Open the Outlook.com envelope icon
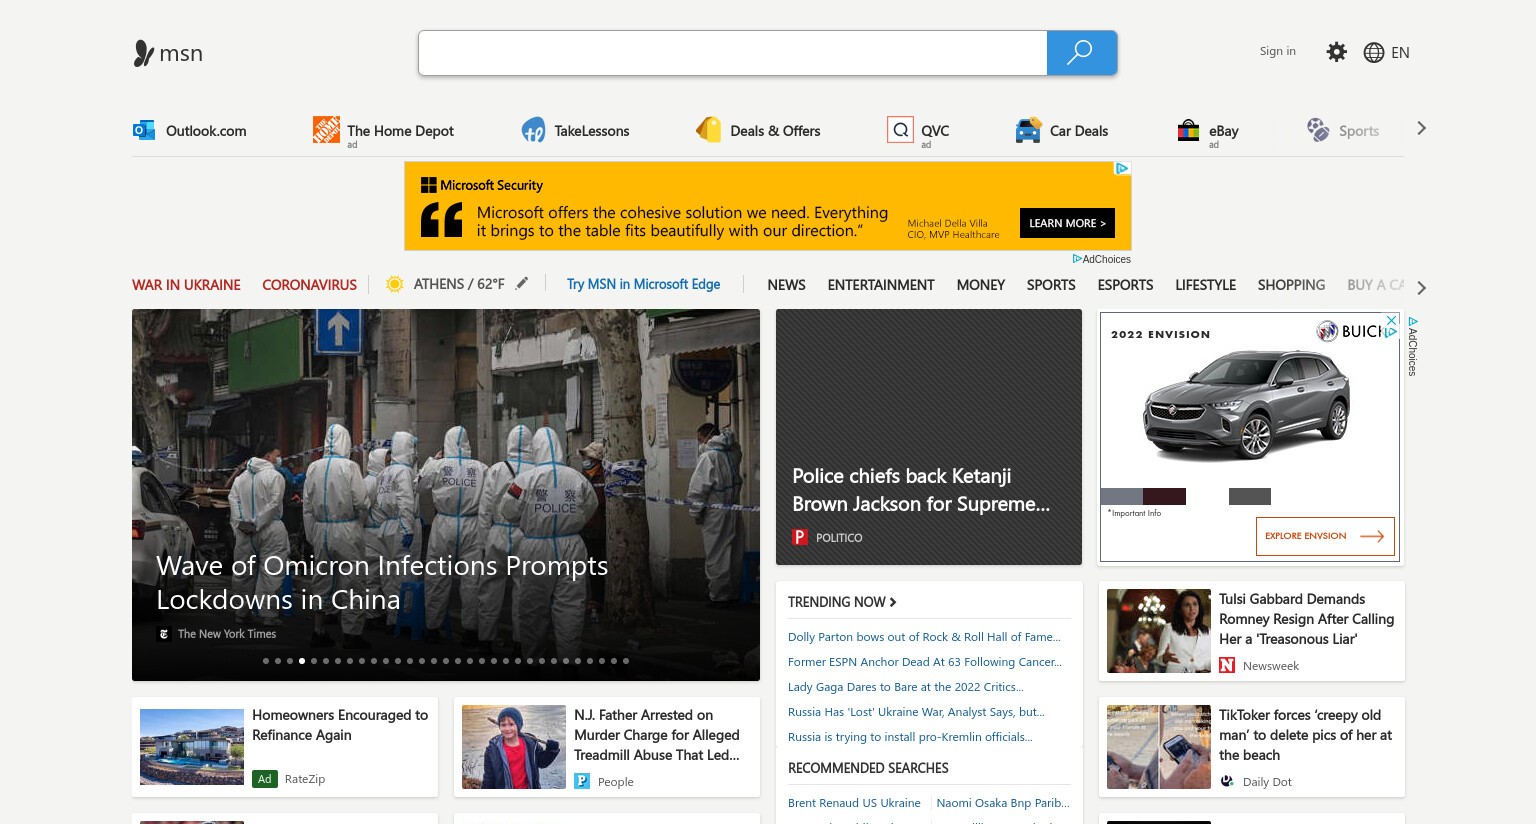This screenshot has height=824, width=1536. coord(144,130)
